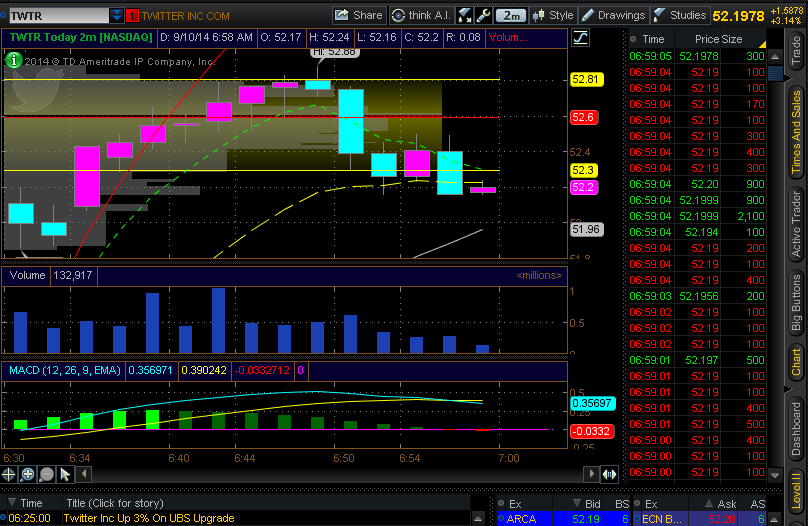Open the Times And Sales side tab
The image size is (808, 526).
796,131
